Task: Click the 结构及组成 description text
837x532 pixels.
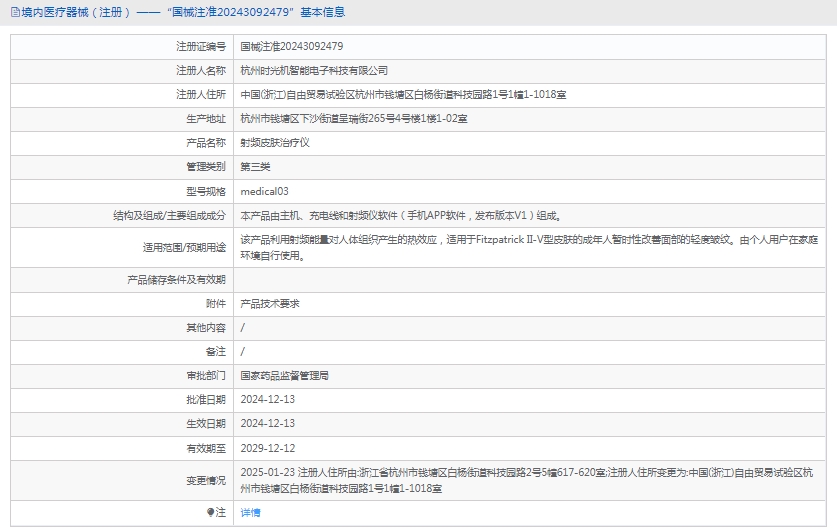Action: pyautogui.click(x=400, y=215)
